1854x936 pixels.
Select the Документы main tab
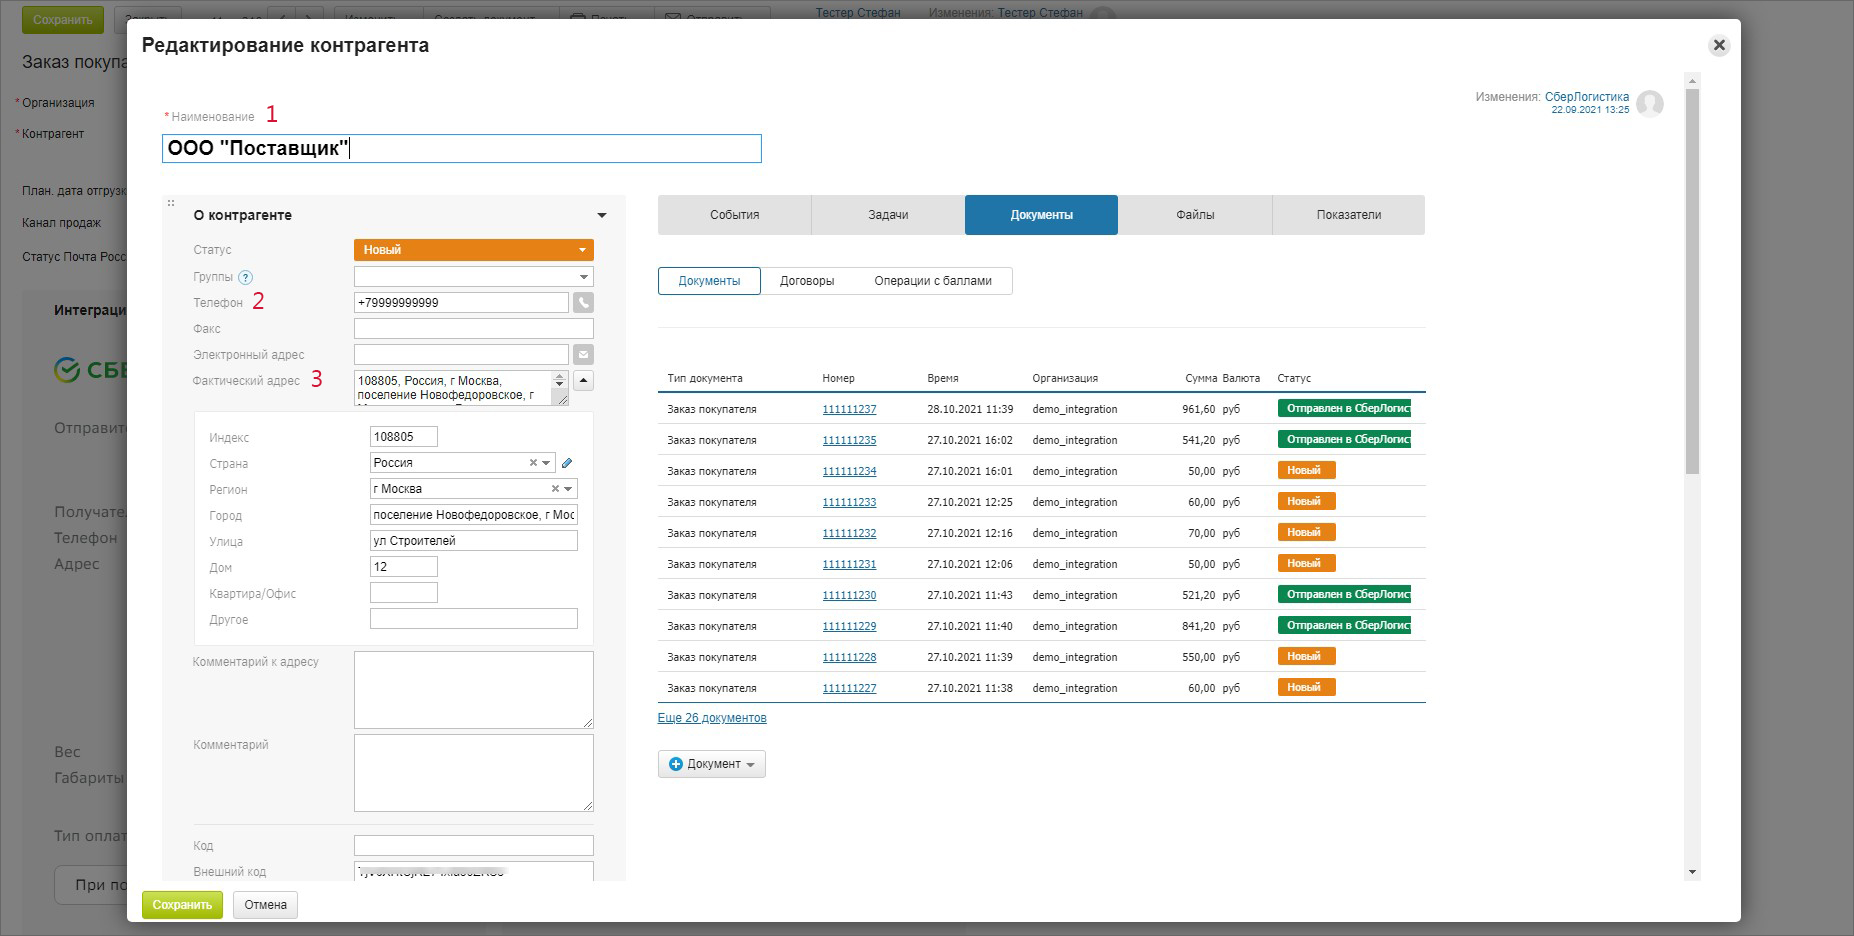[x=1041, y=215]
